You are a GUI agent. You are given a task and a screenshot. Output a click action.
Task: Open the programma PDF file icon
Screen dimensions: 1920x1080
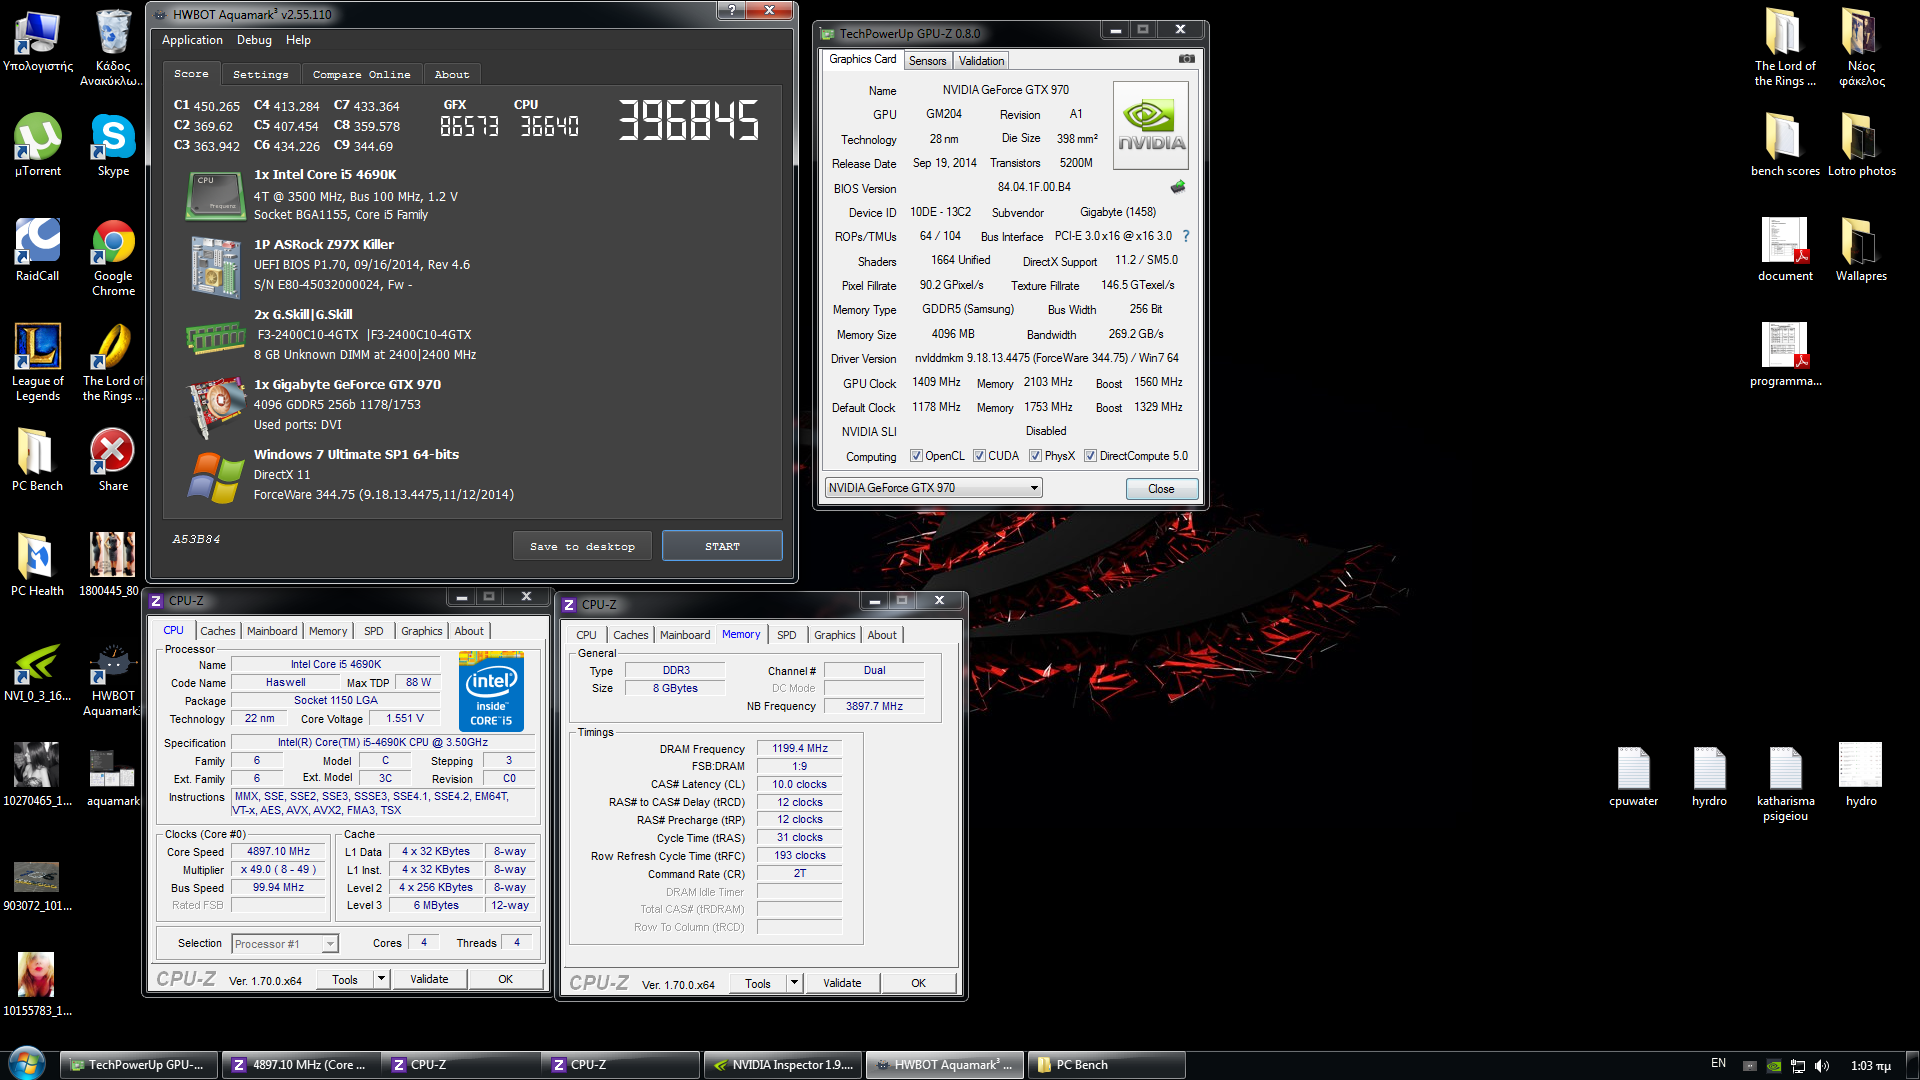click(1785, 355)
